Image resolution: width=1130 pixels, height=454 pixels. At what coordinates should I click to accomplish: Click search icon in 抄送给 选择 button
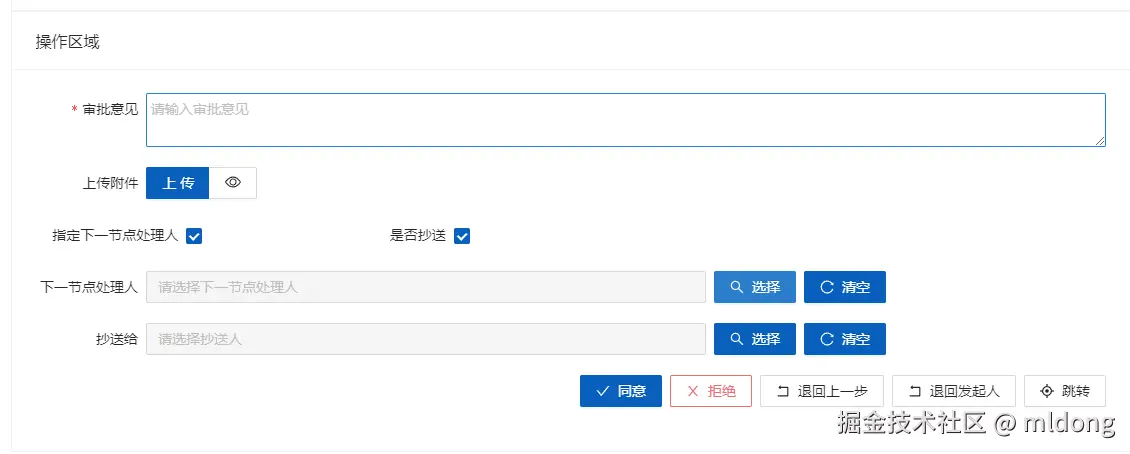point(737,339)
